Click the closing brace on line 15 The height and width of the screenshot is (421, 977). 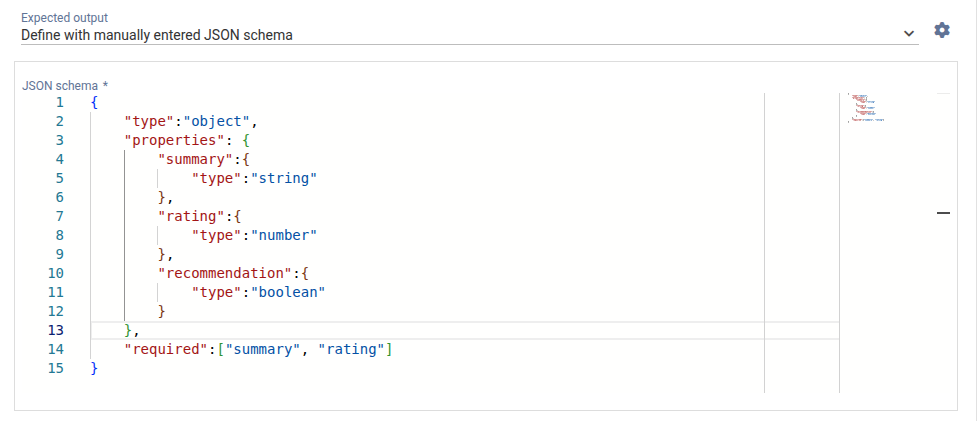point(94,368)
